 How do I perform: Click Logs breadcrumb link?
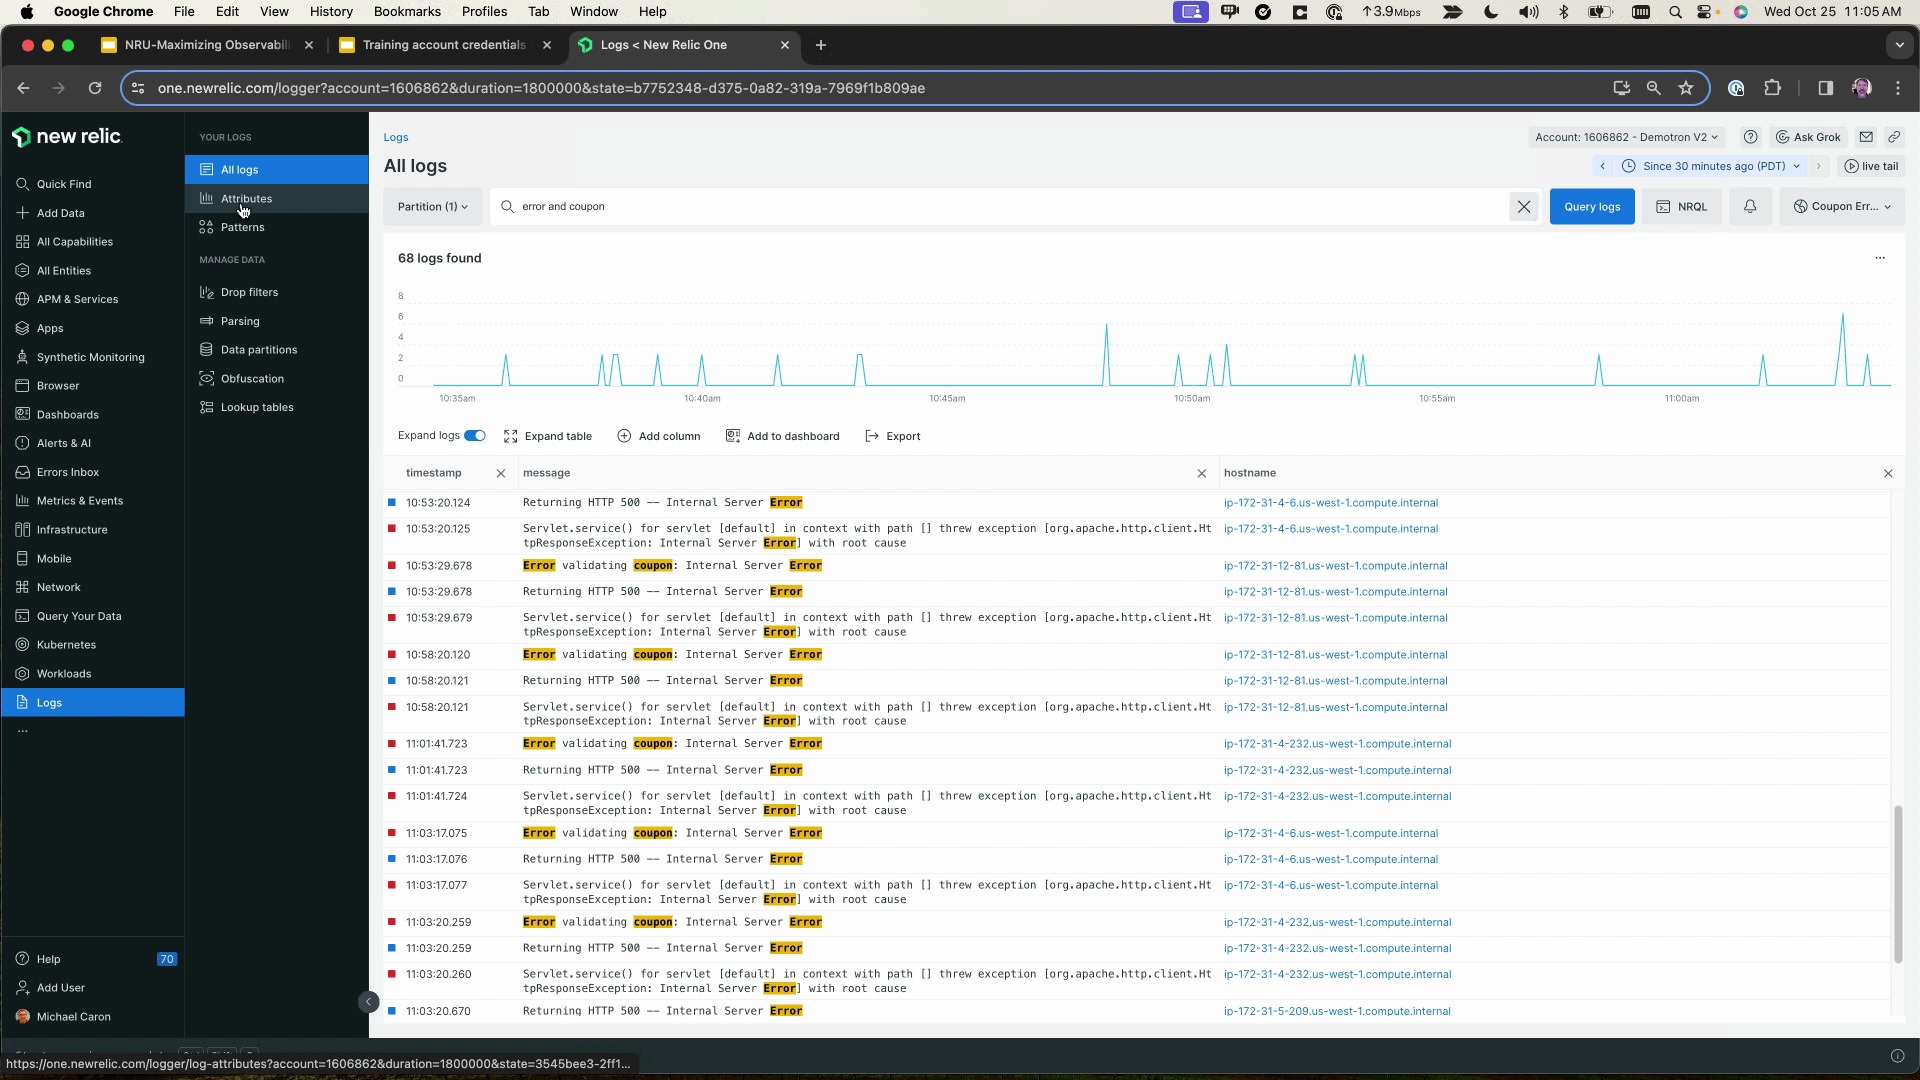coord(396,138)
